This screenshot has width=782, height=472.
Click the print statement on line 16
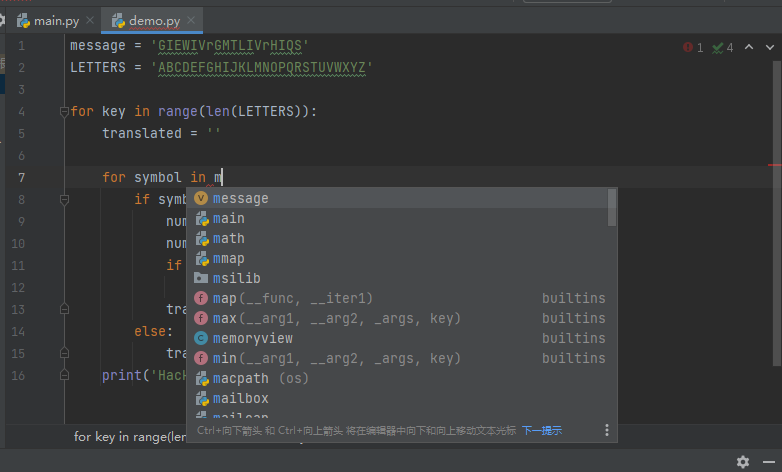144,375
